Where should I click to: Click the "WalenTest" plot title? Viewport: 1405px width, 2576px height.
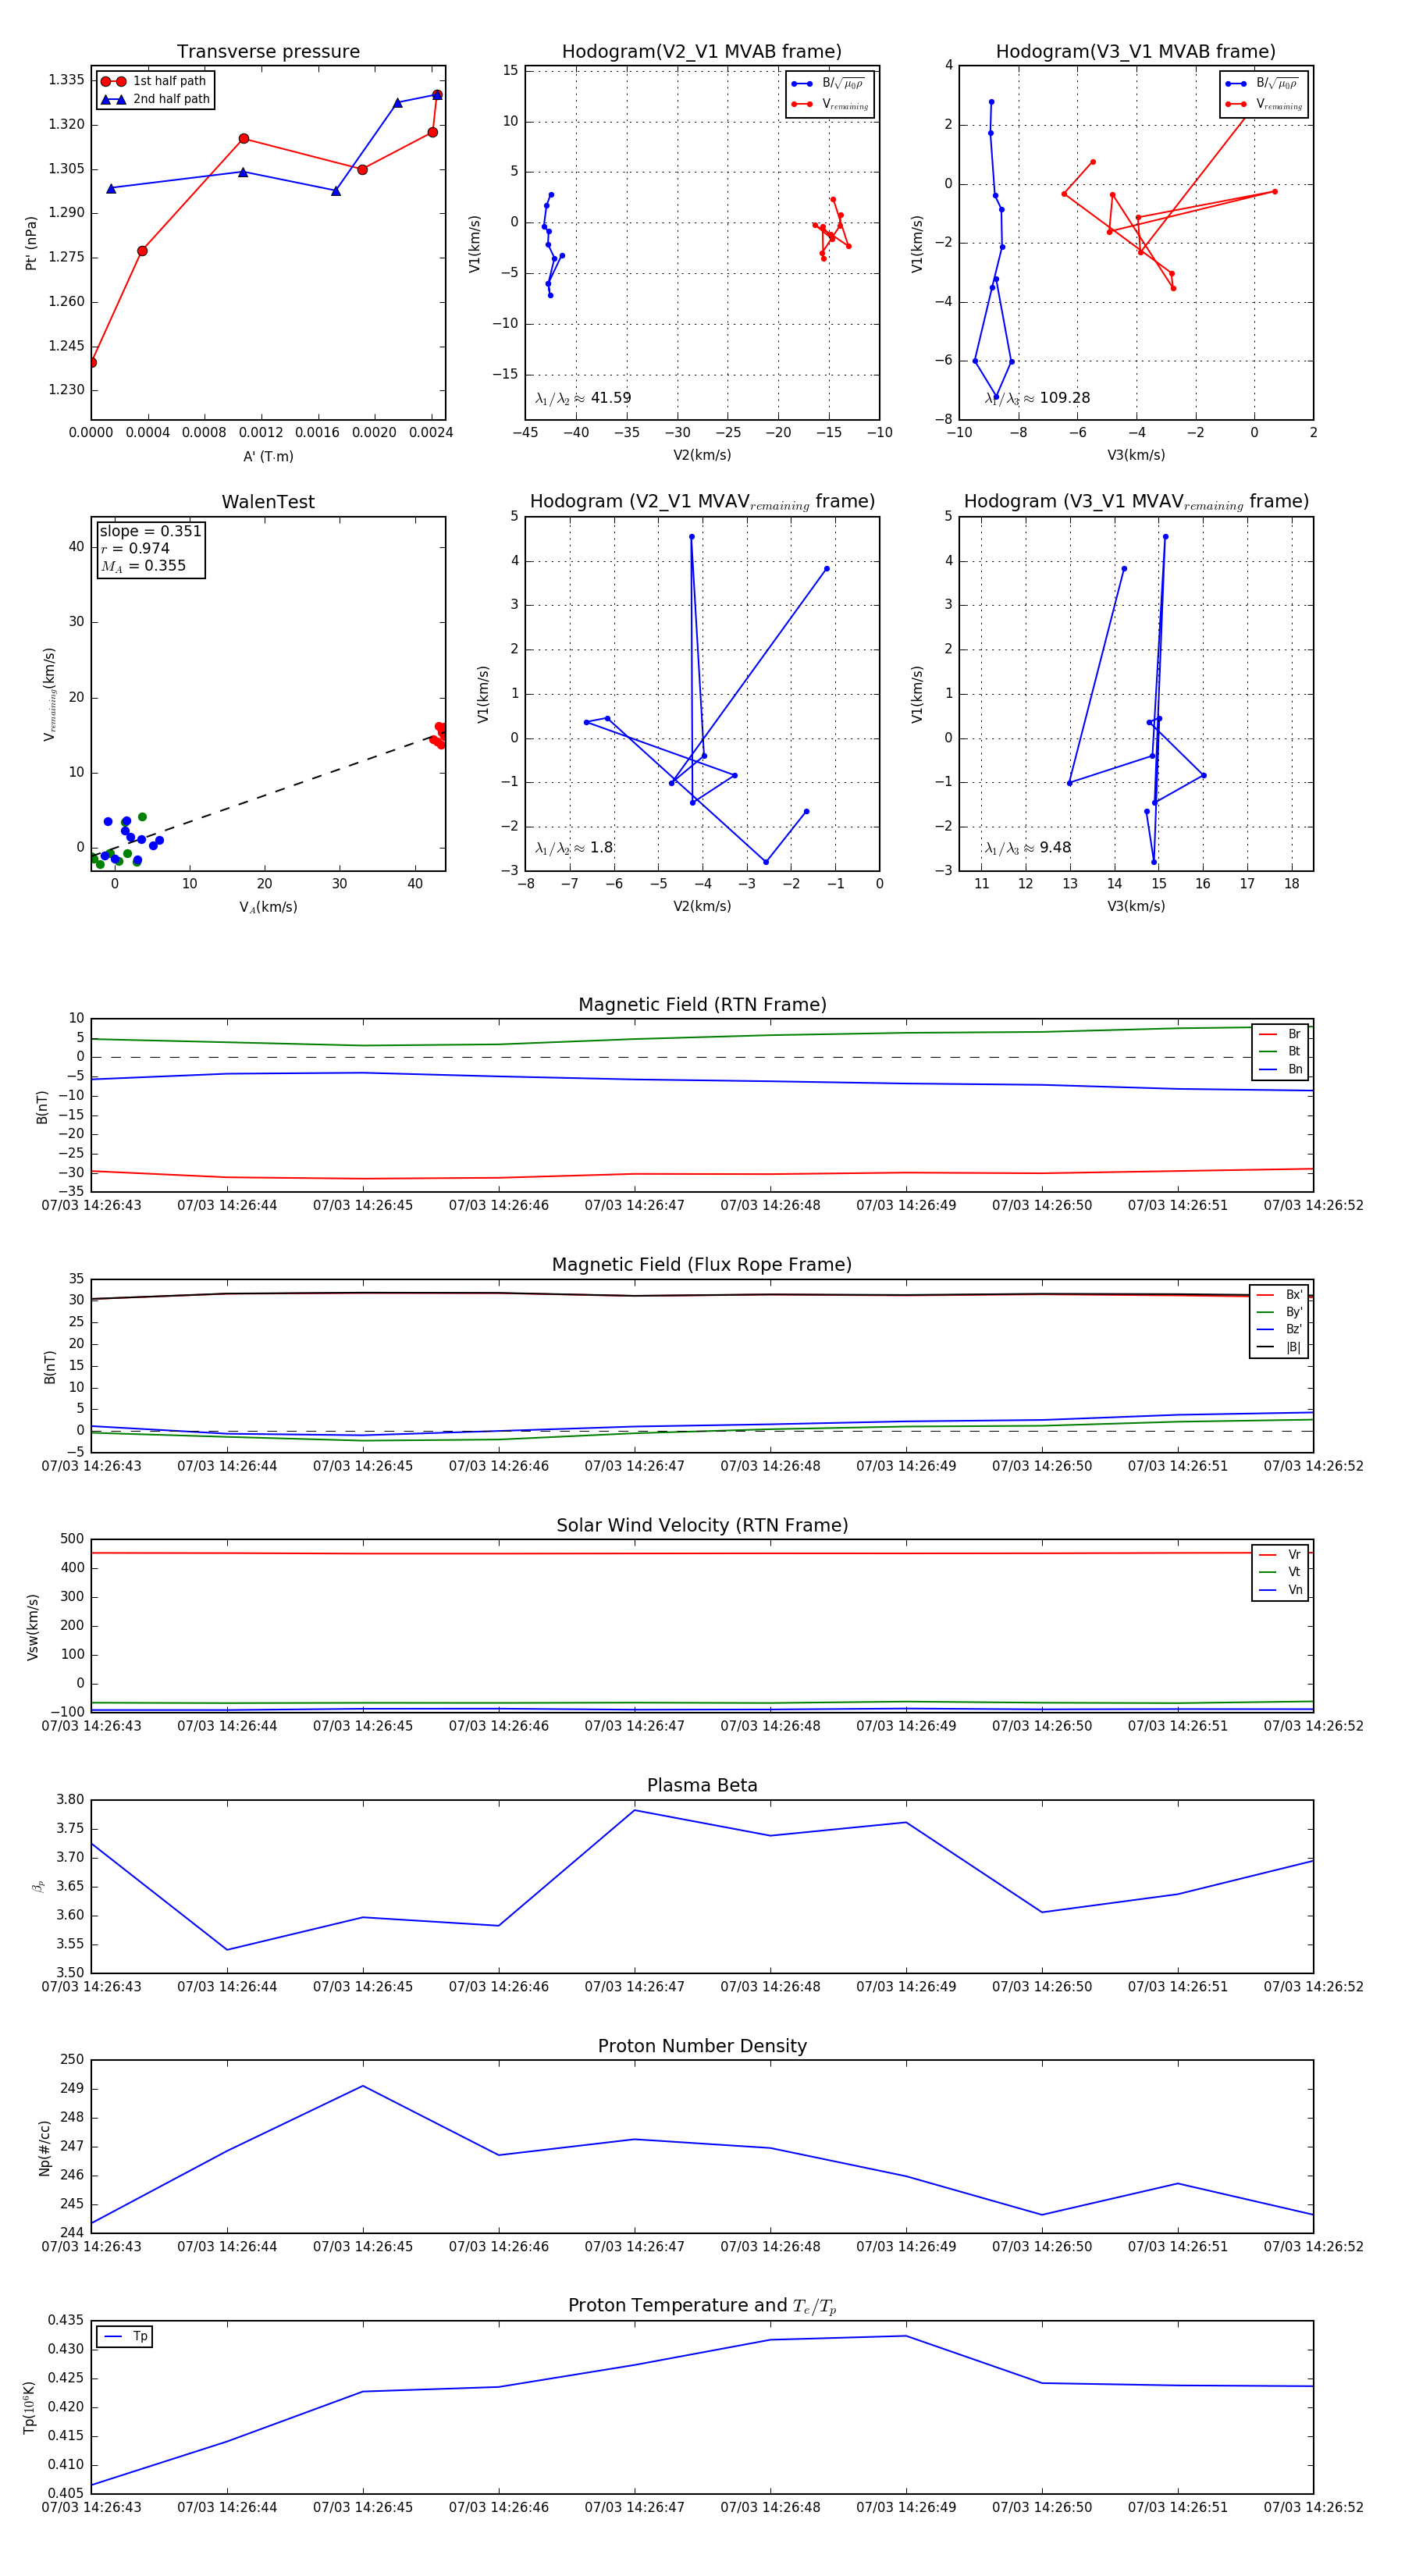(x=268, y=502)
